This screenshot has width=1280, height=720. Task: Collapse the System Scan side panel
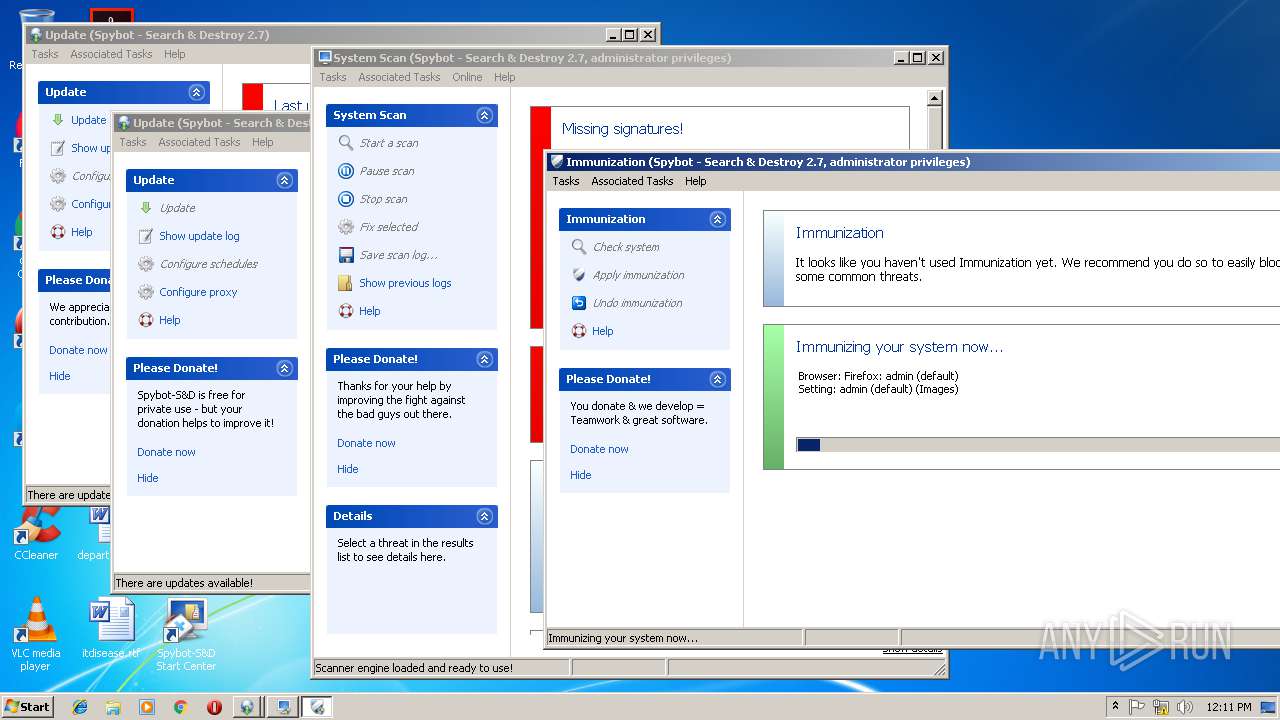[x=484, y=115]
